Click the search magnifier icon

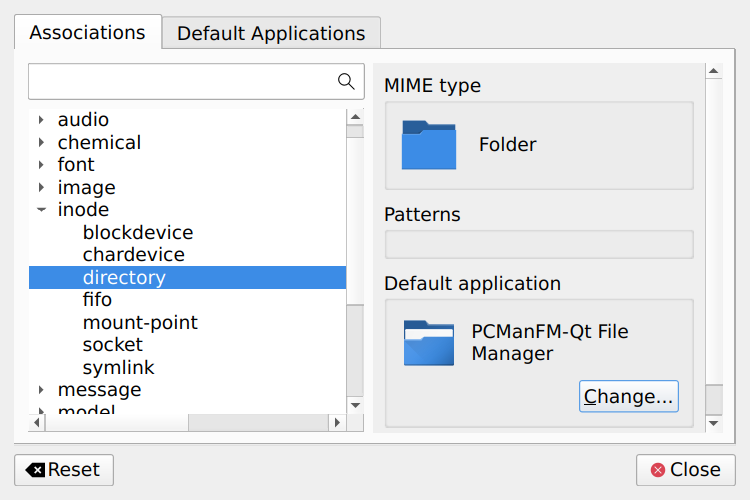point(346,81)
